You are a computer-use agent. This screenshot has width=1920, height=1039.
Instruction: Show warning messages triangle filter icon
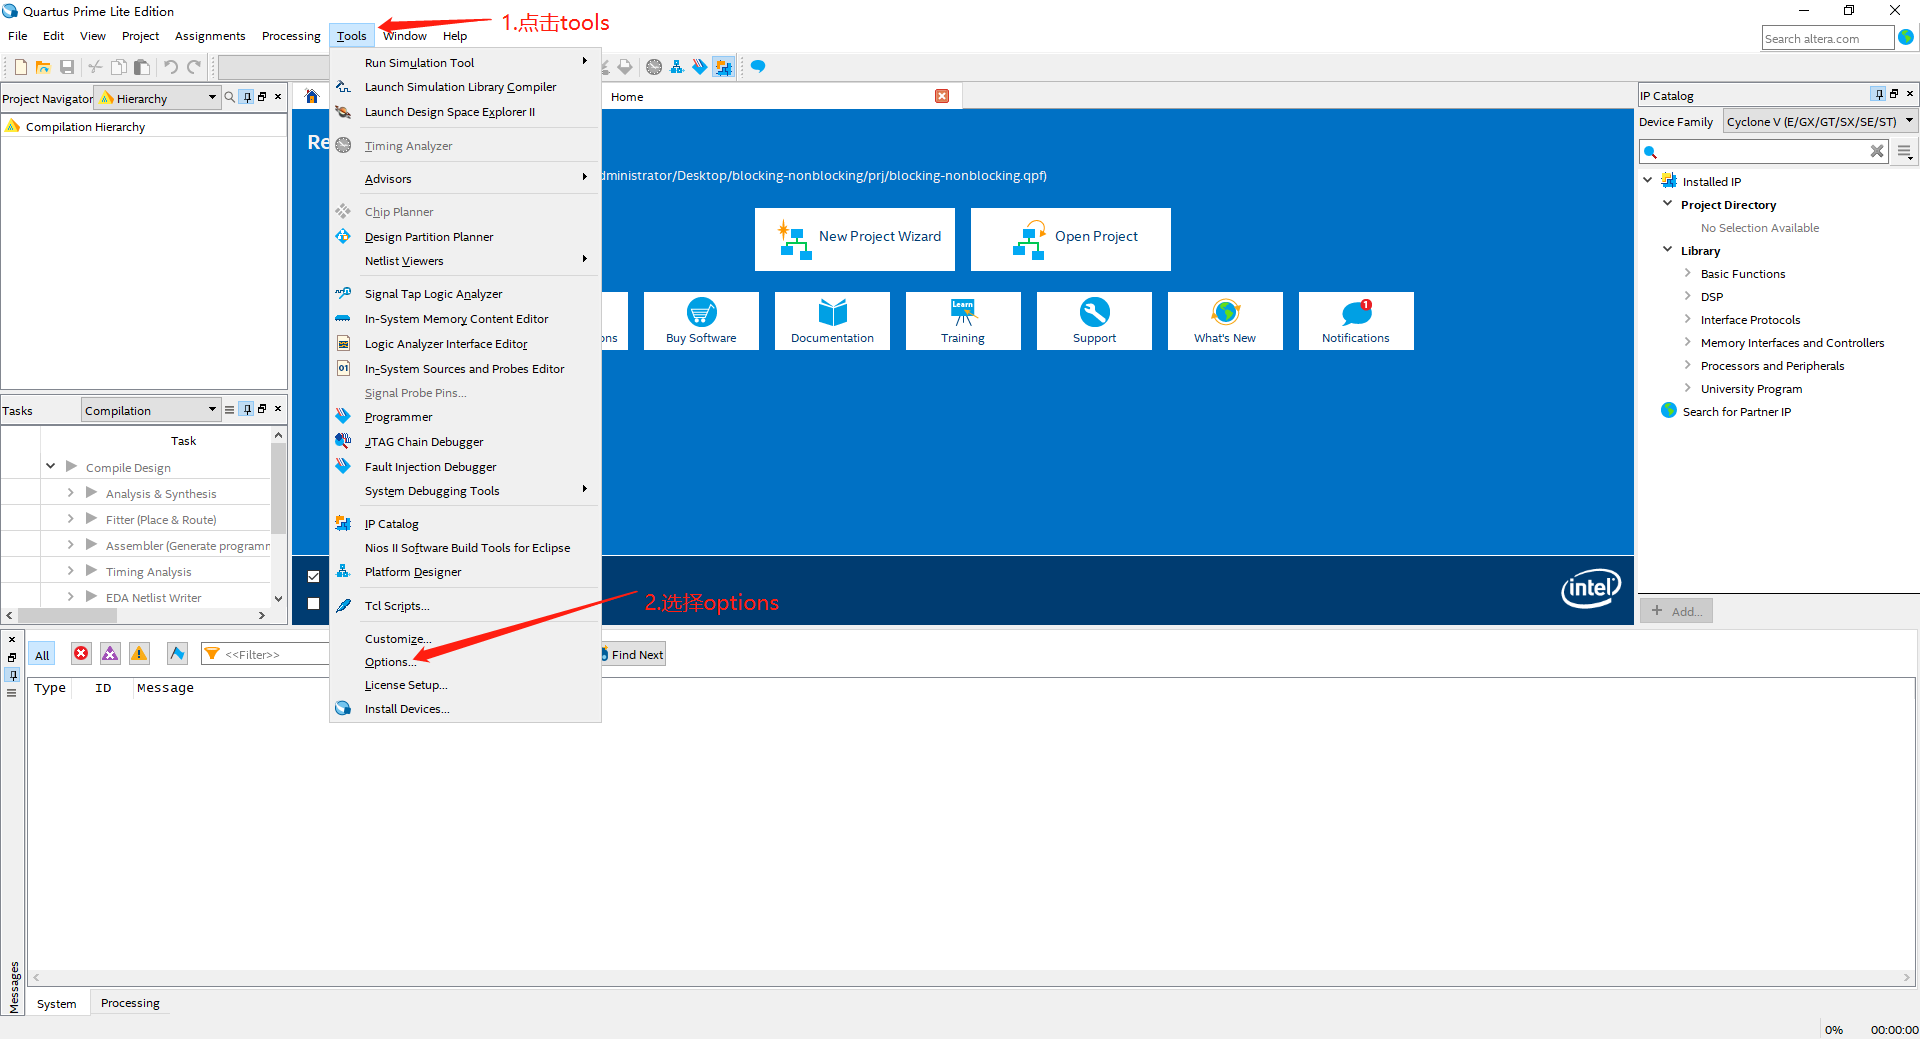(x=139, y=654)
